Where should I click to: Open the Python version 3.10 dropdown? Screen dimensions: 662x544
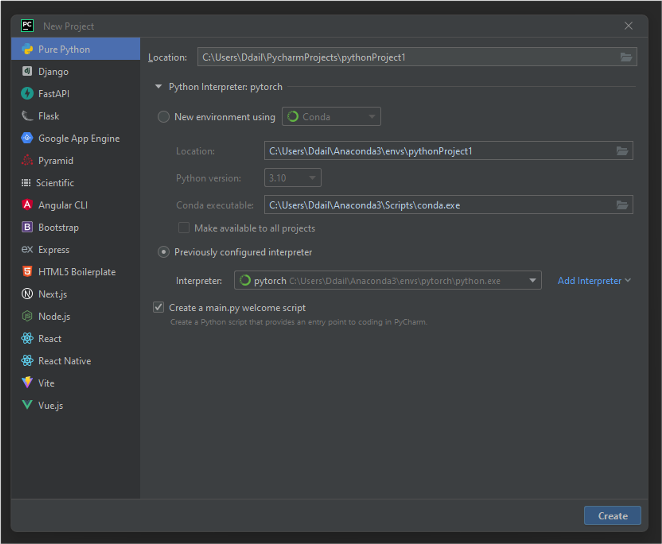pyautogui.click(x=293, y=178)
